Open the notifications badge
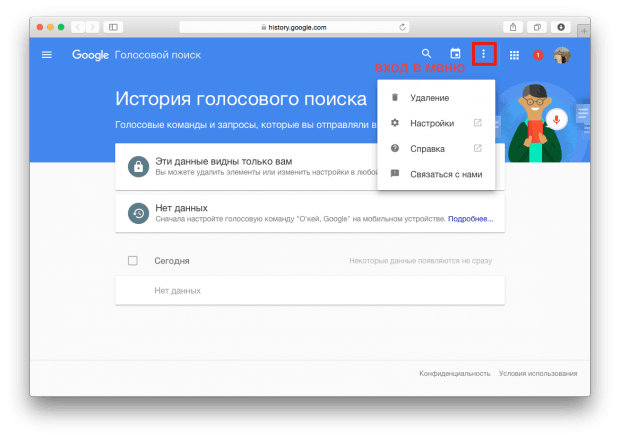Image resolution: width=620 pixels, height=439 pixels. (538, 55)
